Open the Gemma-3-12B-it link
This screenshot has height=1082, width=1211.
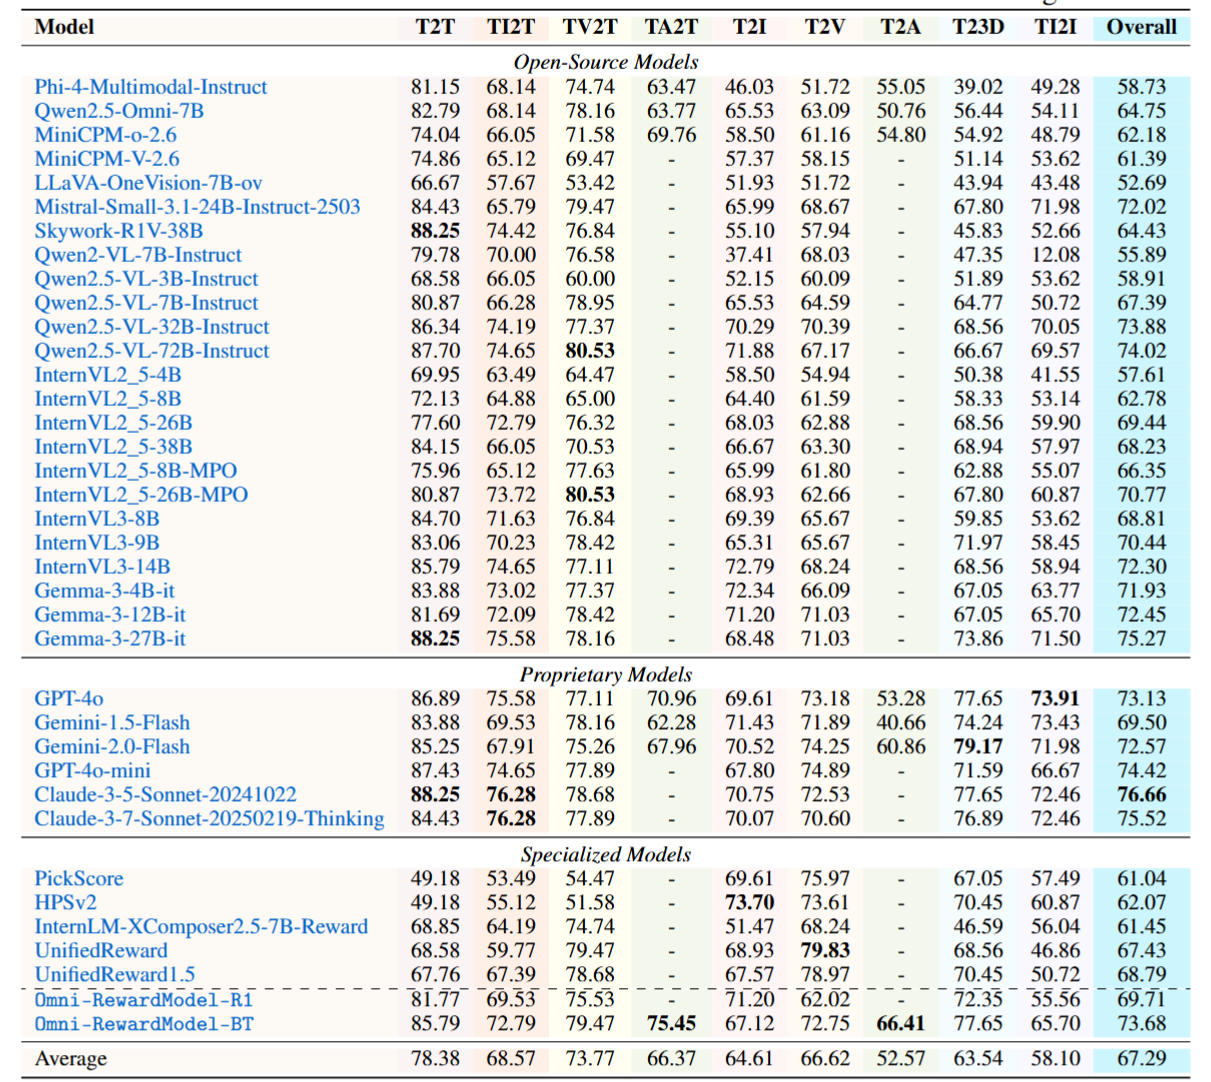(110, 615)
